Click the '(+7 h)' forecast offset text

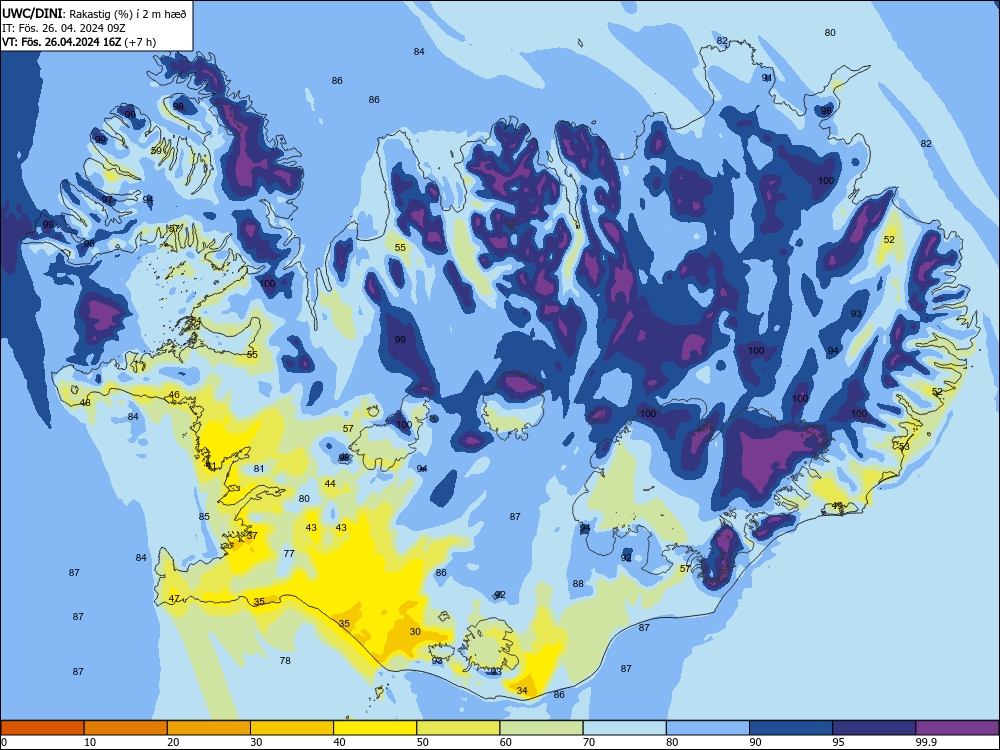click(x=140, y=42)
